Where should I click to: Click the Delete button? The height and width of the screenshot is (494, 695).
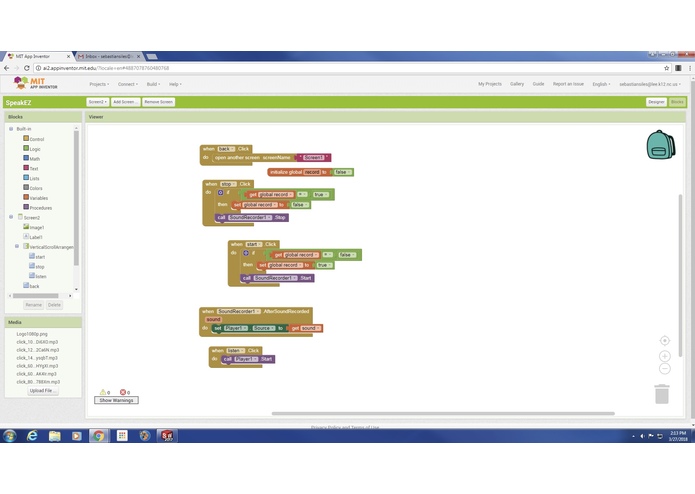click(x=54, y=305)
